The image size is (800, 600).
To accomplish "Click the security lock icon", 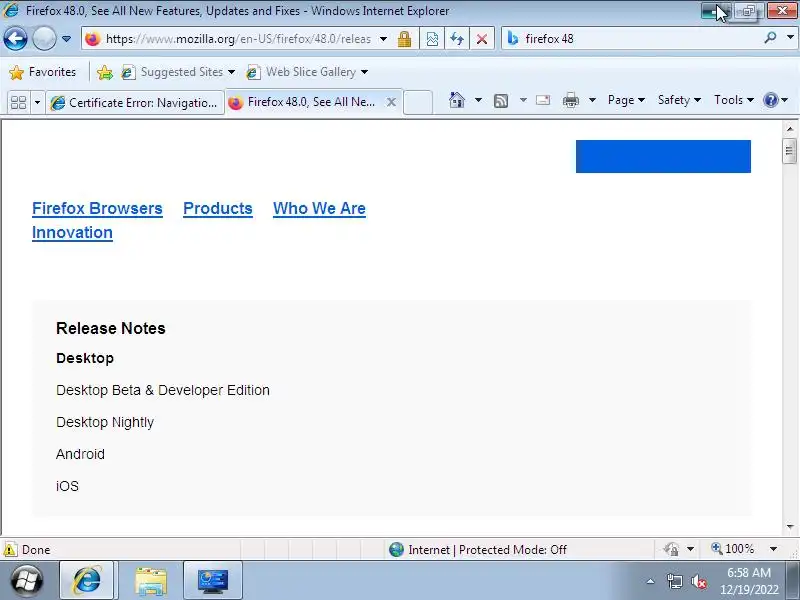I will pyautogui.click(x=405, y=39).
